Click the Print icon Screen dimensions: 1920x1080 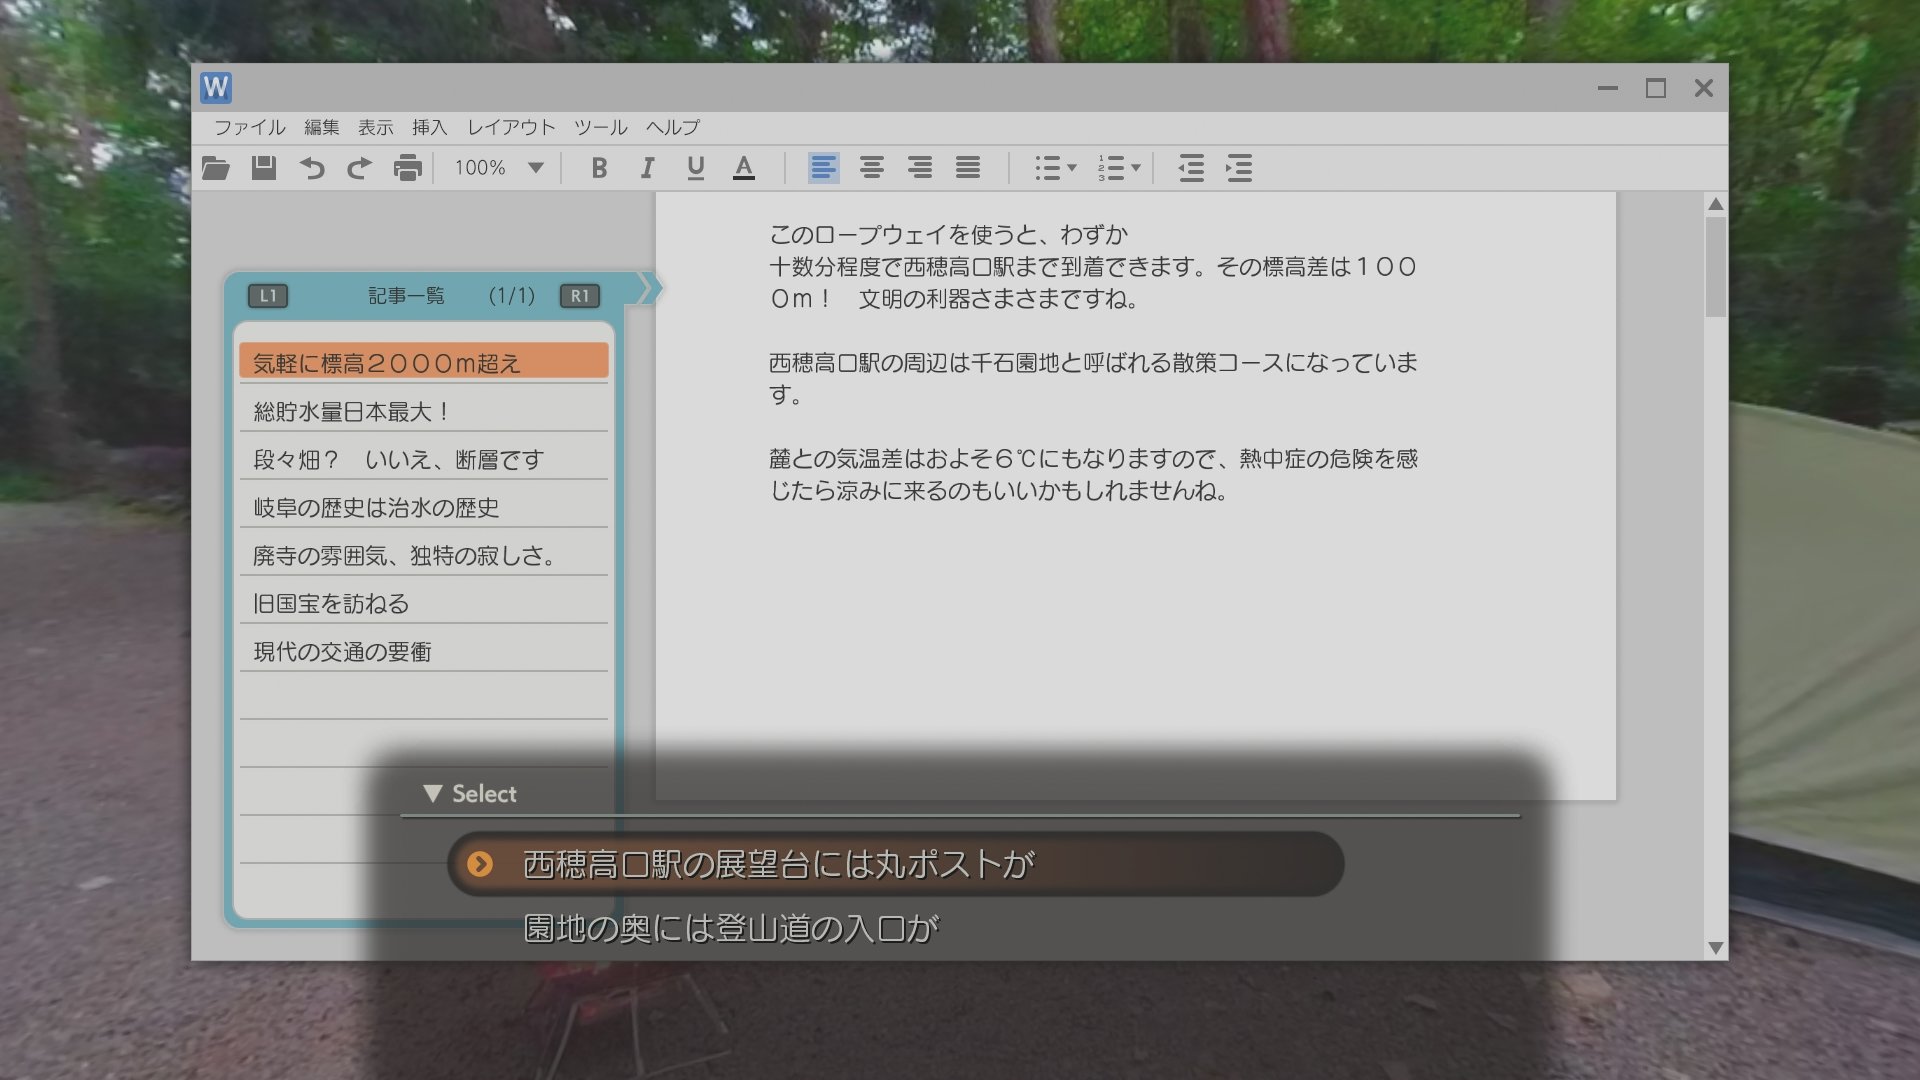coord(407,168)
